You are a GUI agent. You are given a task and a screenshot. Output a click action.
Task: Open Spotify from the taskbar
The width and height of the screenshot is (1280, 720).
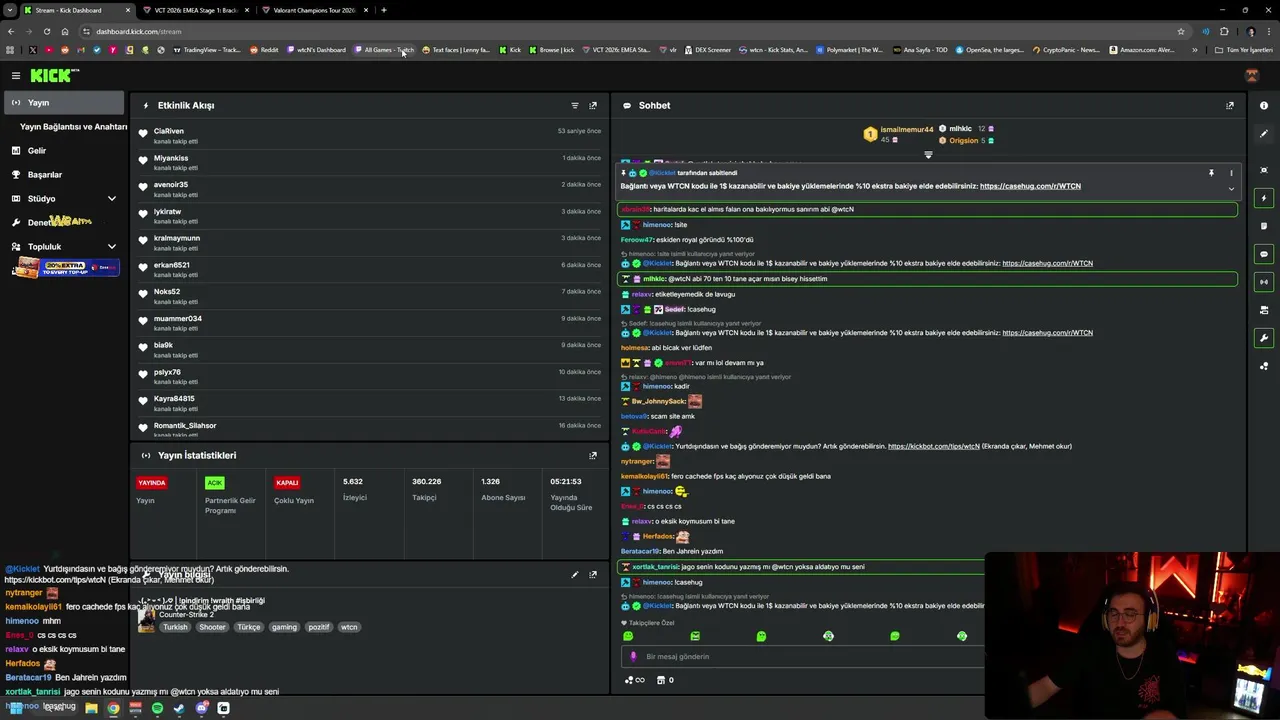pos(157,708)
